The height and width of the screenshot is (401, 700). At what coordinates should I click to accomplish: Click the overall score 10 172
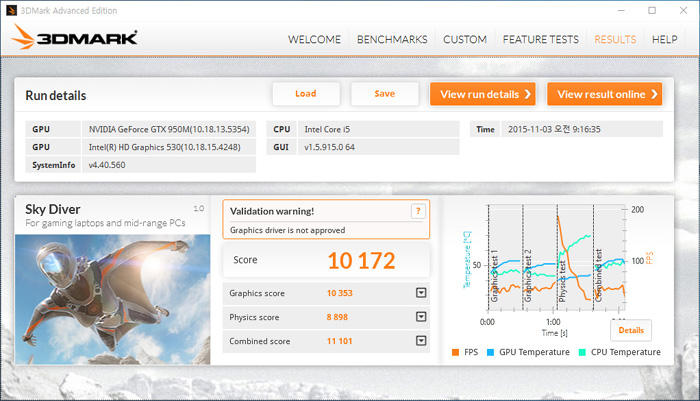[x=361, y=261]
